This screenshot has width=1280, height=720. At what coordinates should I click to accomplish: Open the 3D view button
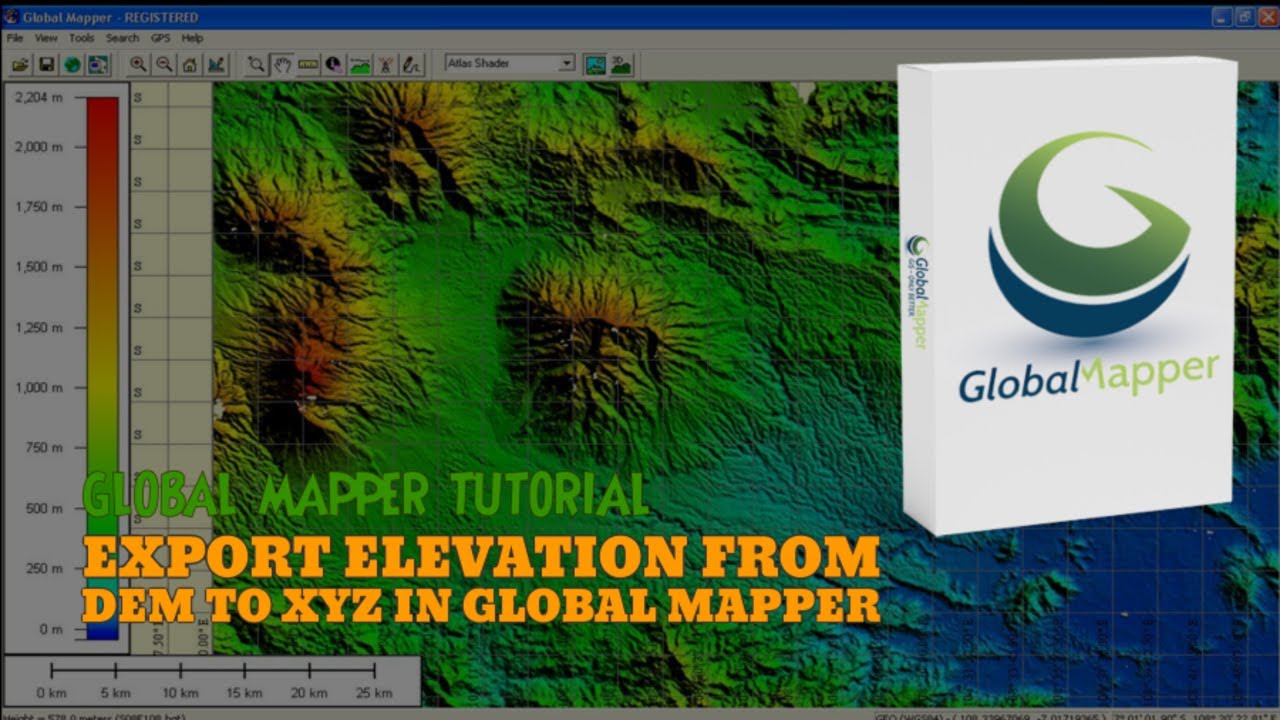621,64
